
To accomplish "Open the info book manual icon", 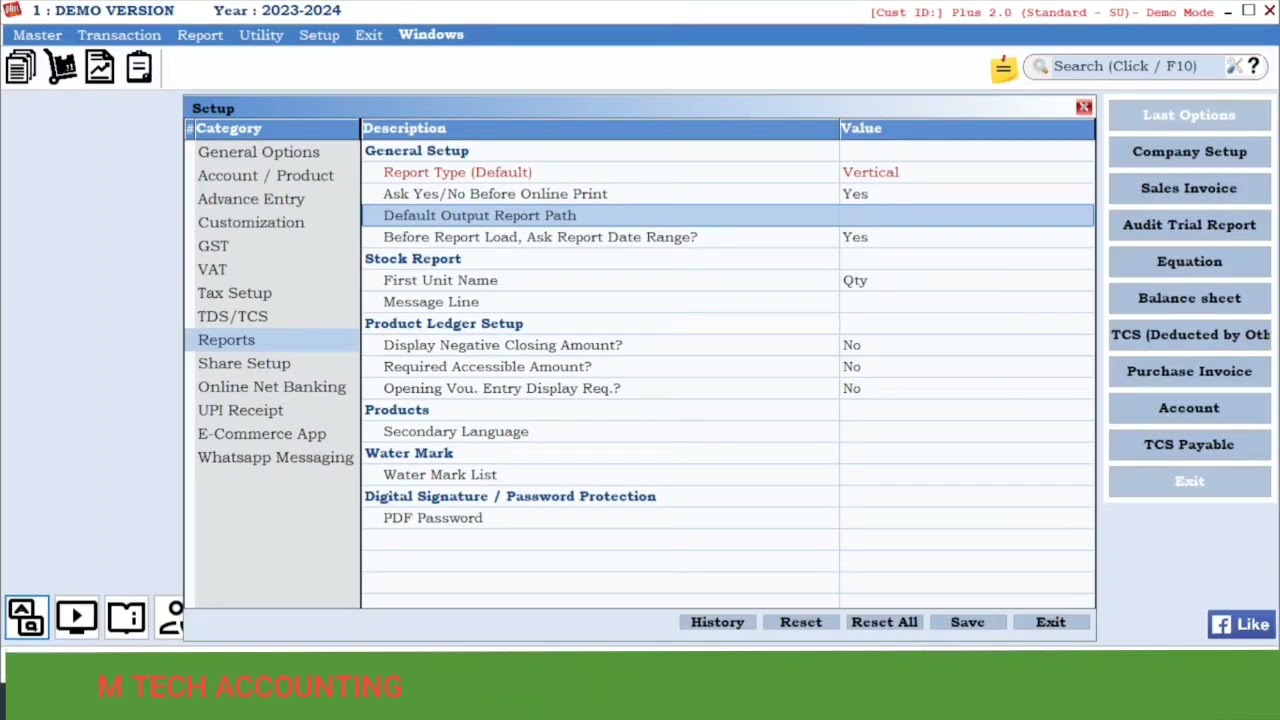I will tap(126, 617).
